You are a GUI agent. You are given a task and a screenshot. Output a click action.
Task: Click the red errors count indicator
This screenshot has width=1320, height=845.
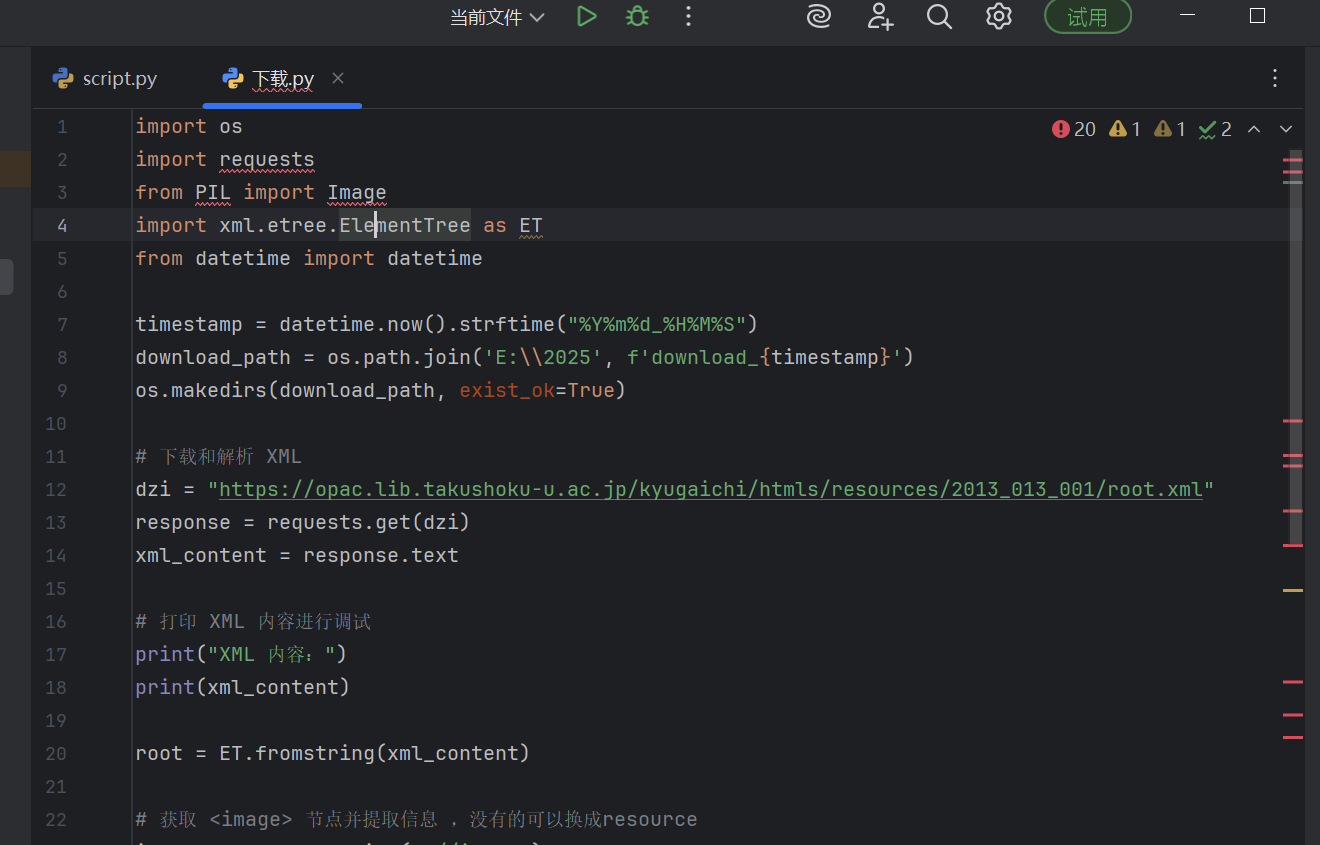[x=1074, y=129]
